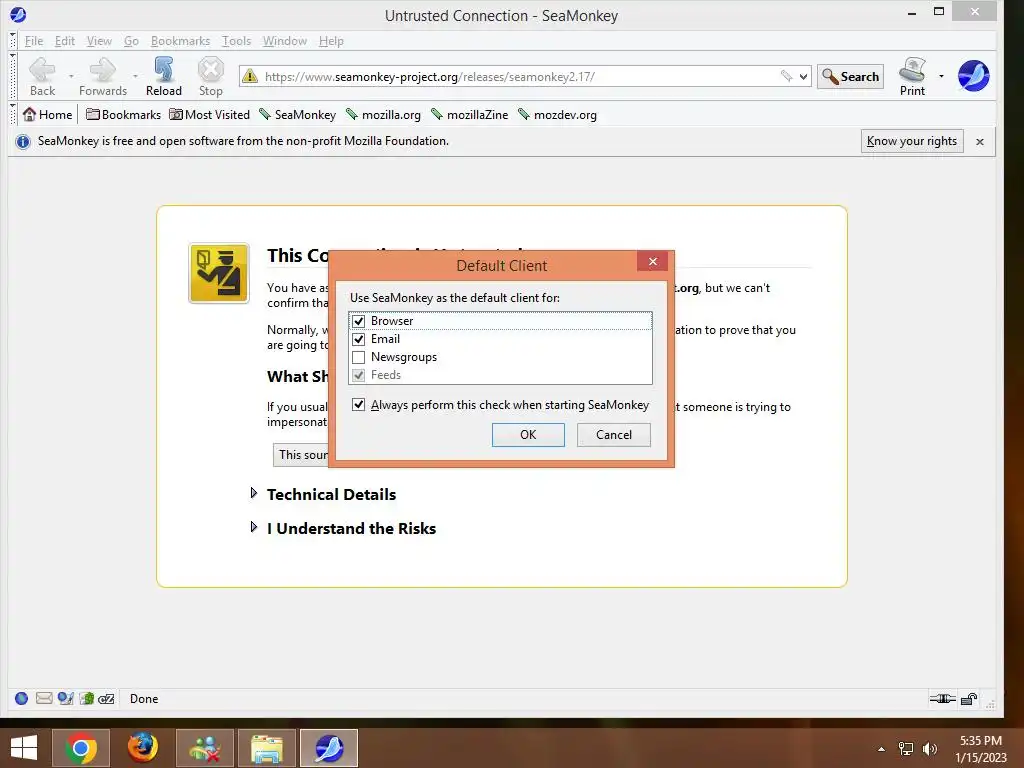Viewport: 1024px width, 768px height.
Task: Click the "Done" status bar text
Action: 144,699
